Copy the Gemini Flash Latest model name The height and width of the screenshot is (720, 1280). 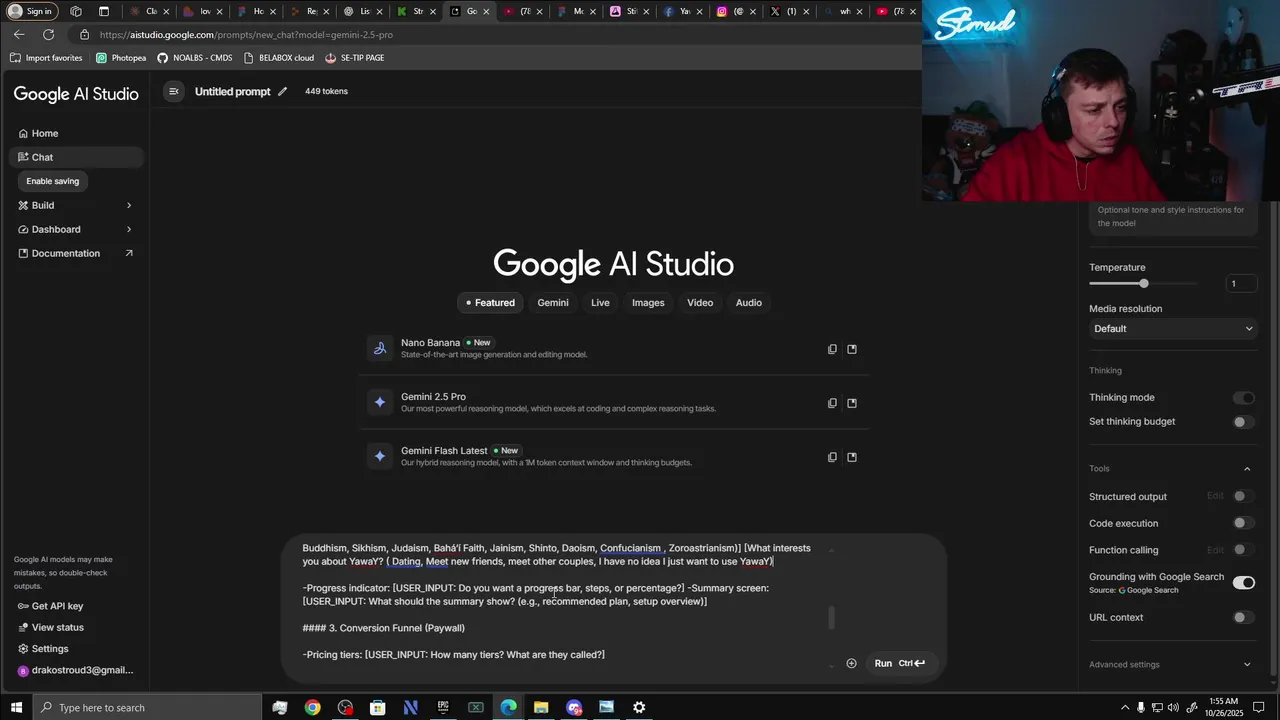[832, 457]
